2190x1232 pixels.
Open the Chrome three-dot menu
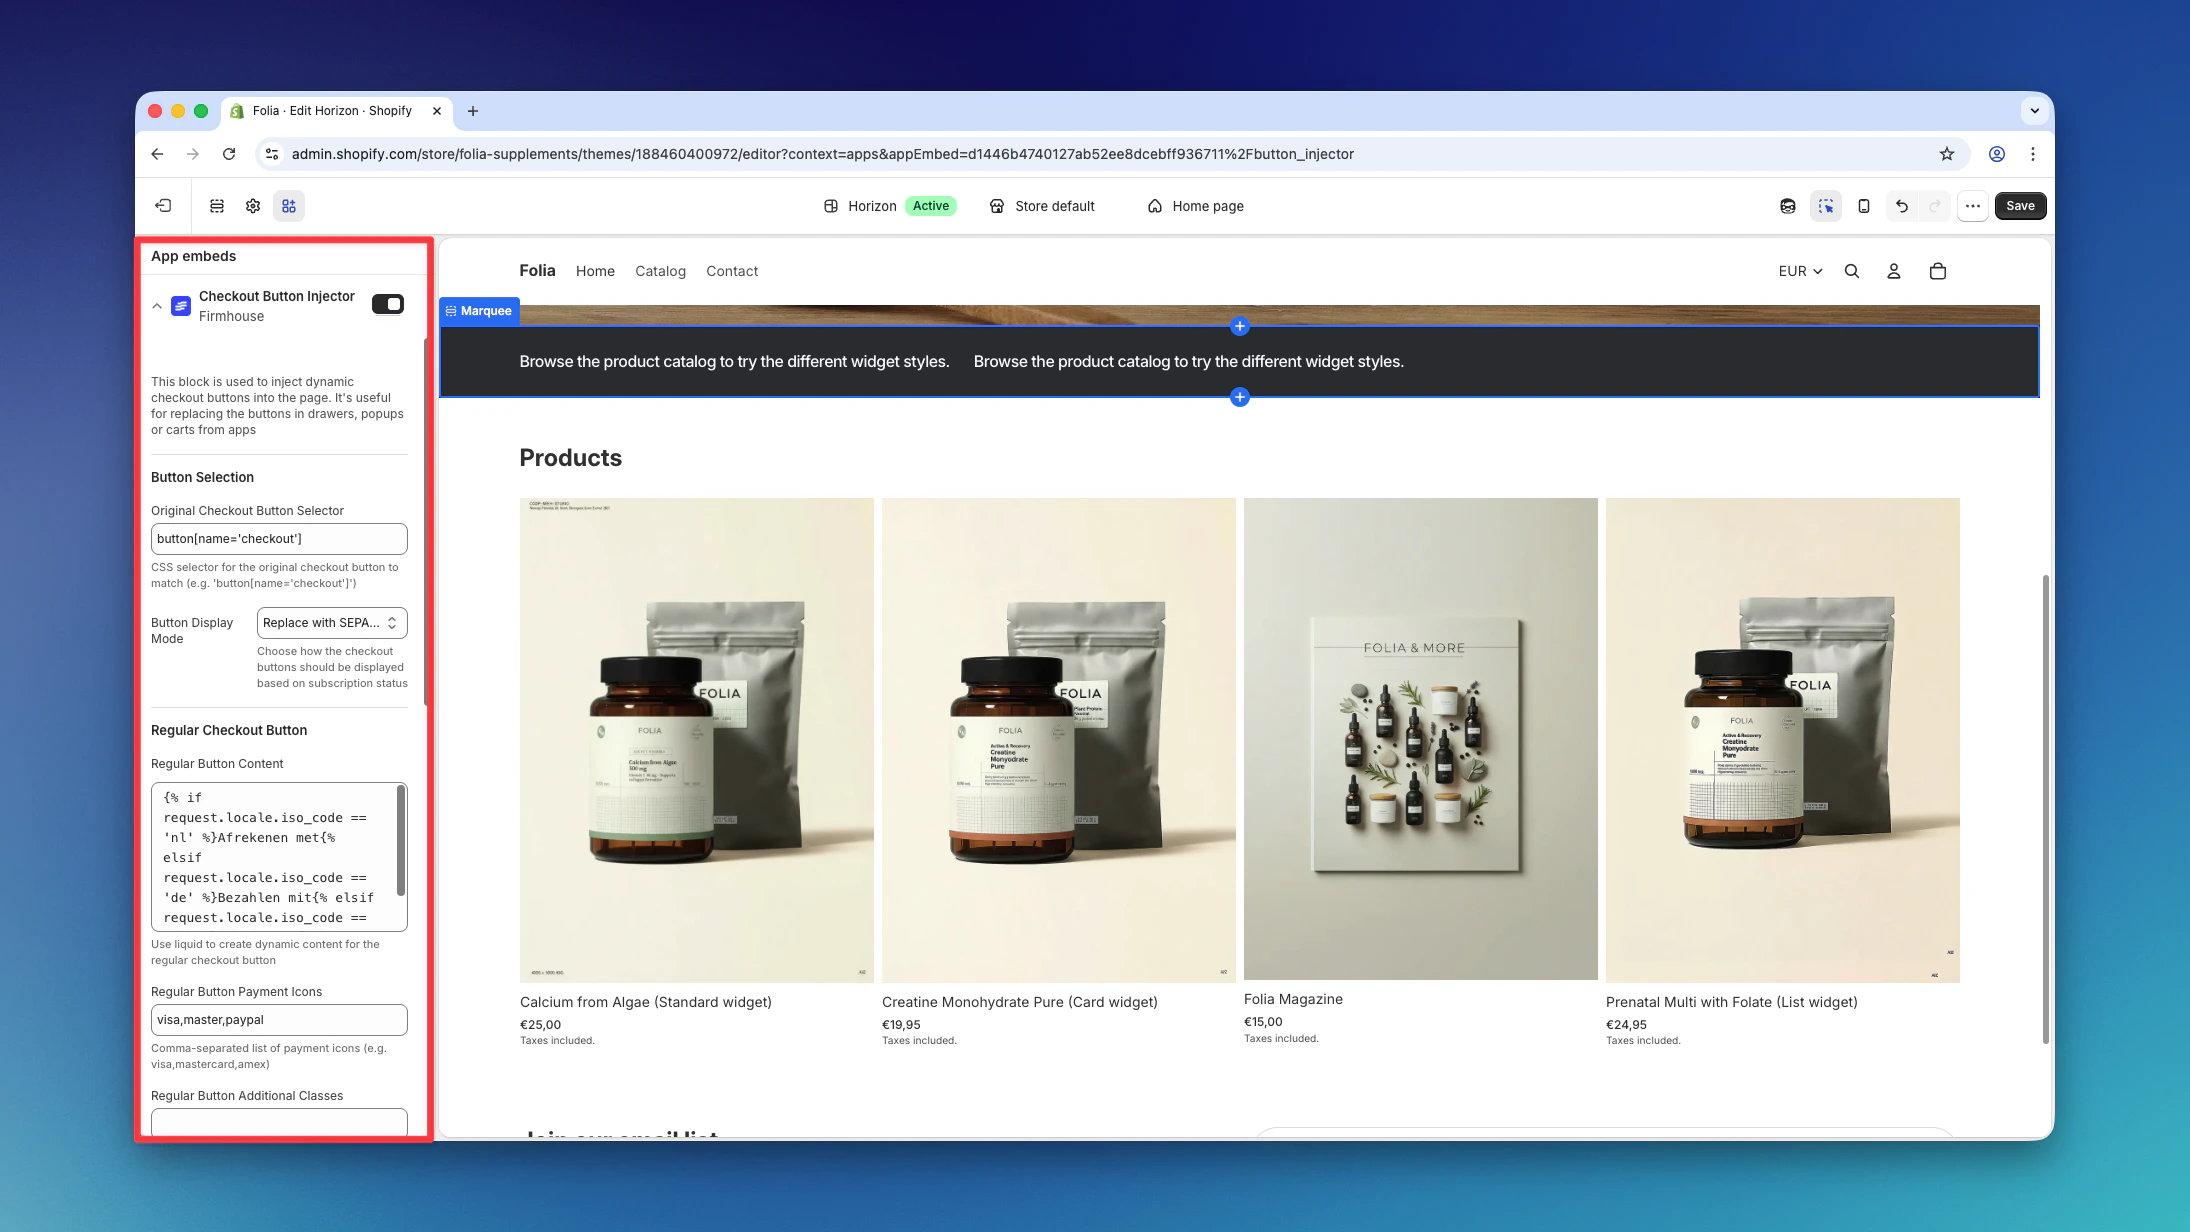2033,154
